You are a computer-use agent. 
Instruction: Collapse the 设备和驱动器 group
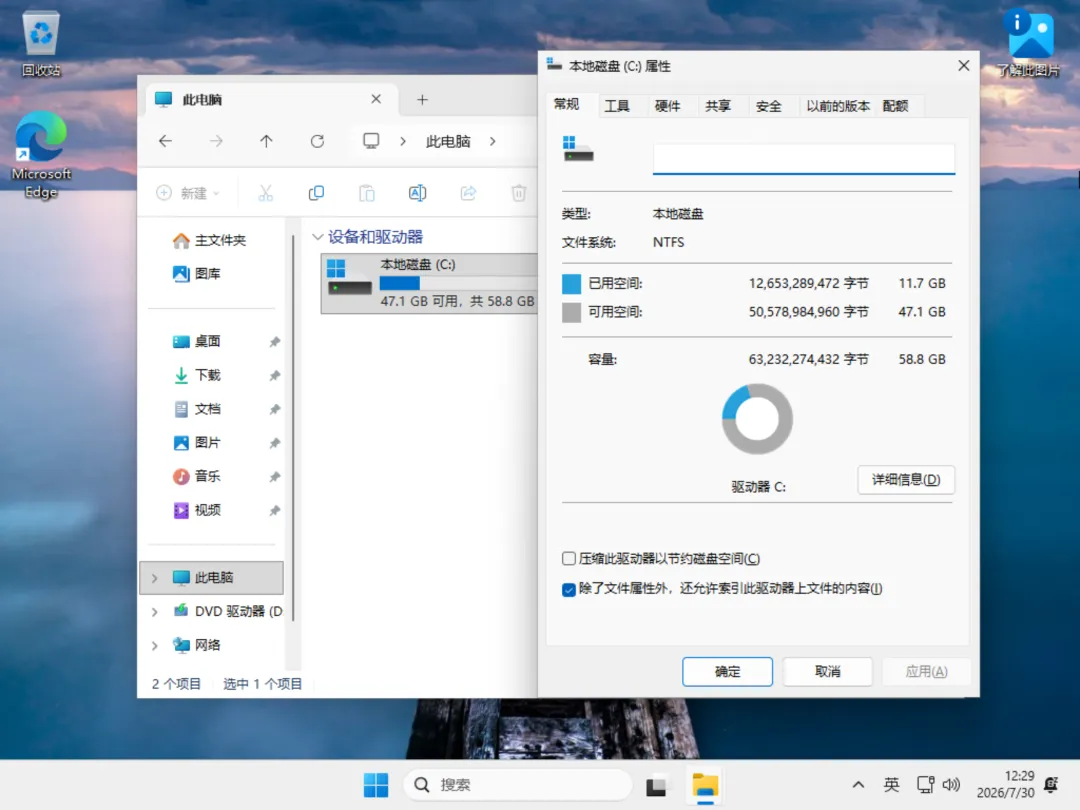coord(318,237)
